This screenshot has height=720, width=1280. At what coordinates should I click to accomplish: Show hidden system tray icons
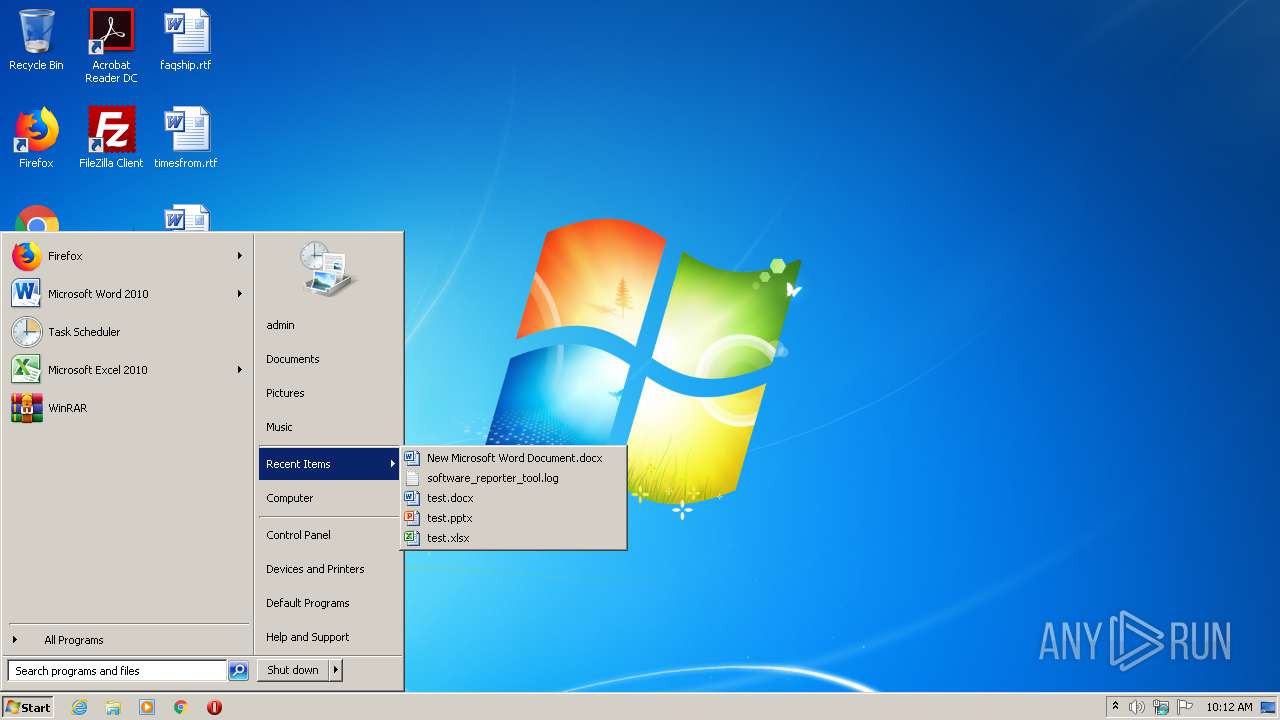click(1115, 707)
